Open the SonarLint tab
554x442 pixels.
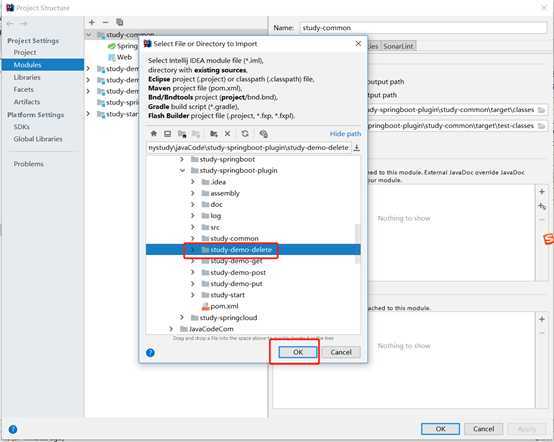pos(398,46)
